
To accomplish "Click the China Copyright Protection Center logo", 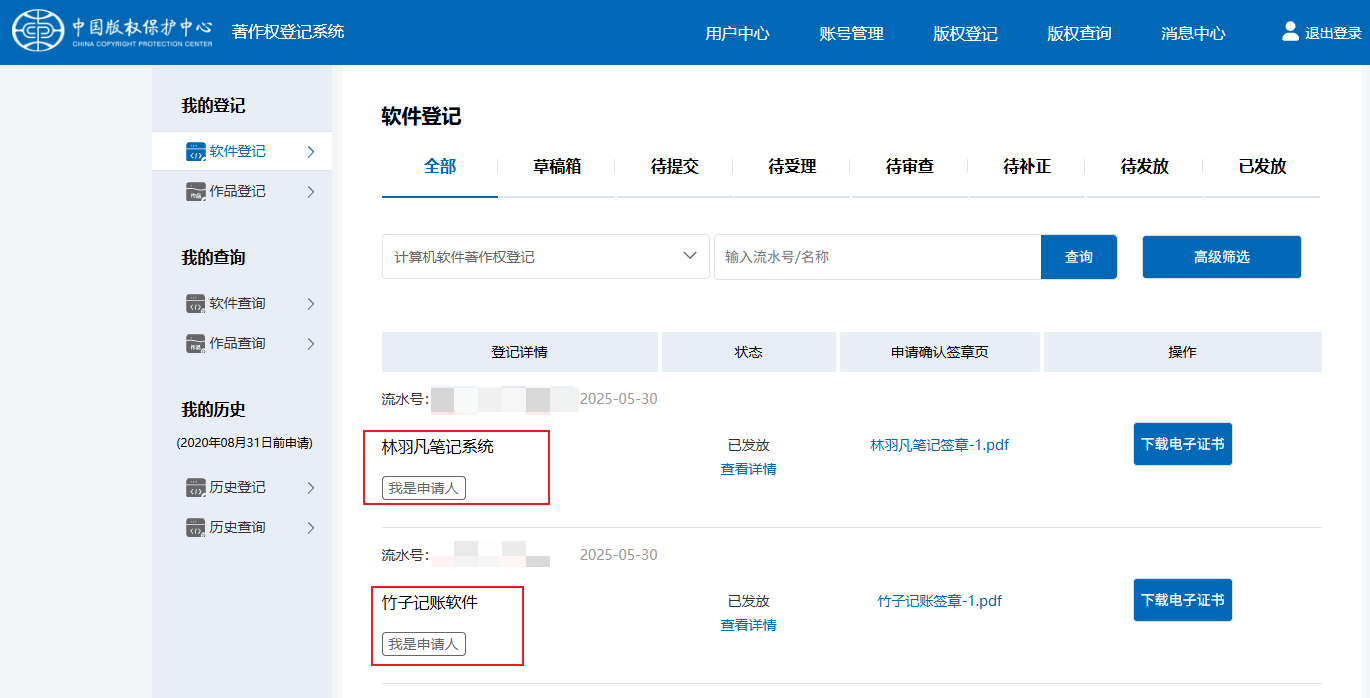I will pyautogui.click(x=113, y=31).
